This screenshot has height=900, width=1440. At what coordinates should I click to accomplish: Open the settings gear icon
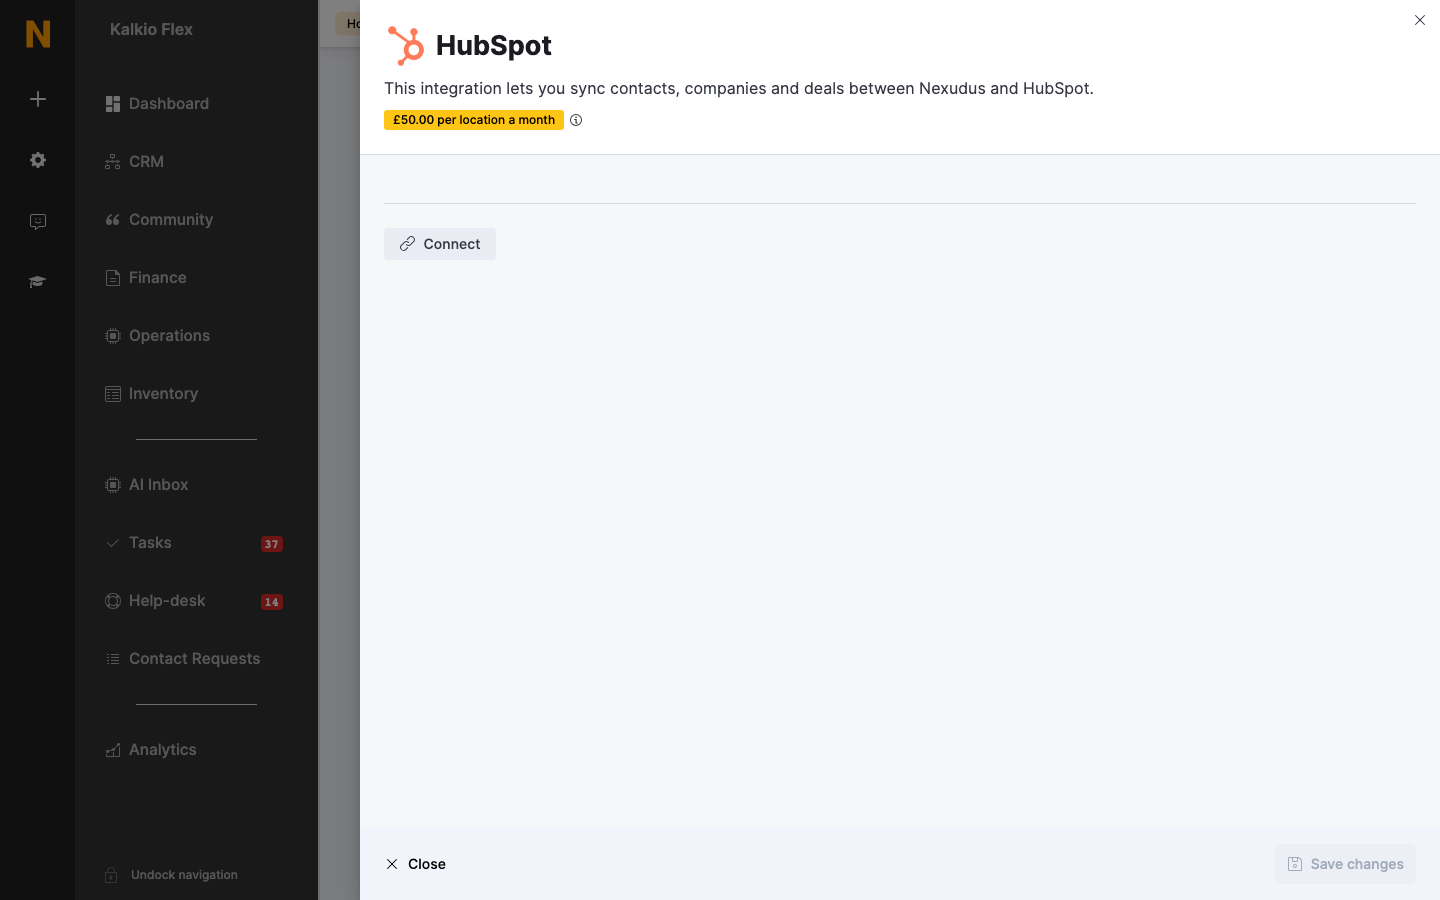(x=38, y=160)
